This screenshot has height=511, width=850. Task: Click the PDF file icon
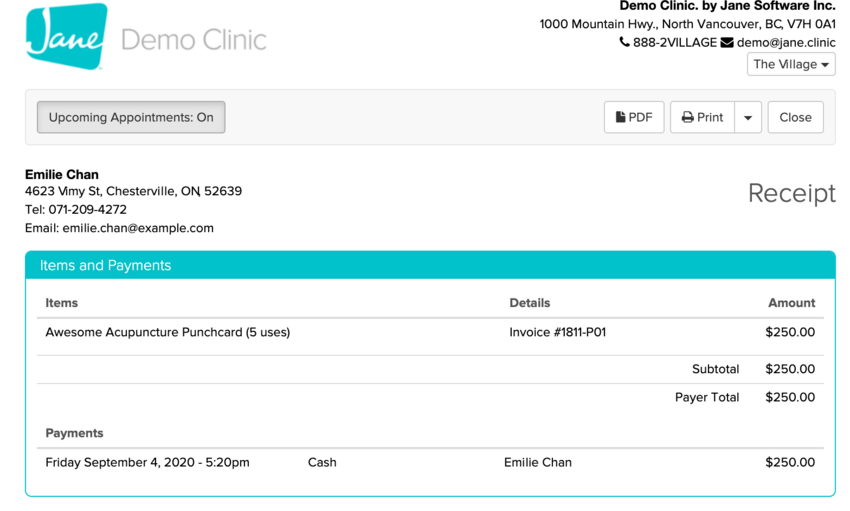(621, 117)
